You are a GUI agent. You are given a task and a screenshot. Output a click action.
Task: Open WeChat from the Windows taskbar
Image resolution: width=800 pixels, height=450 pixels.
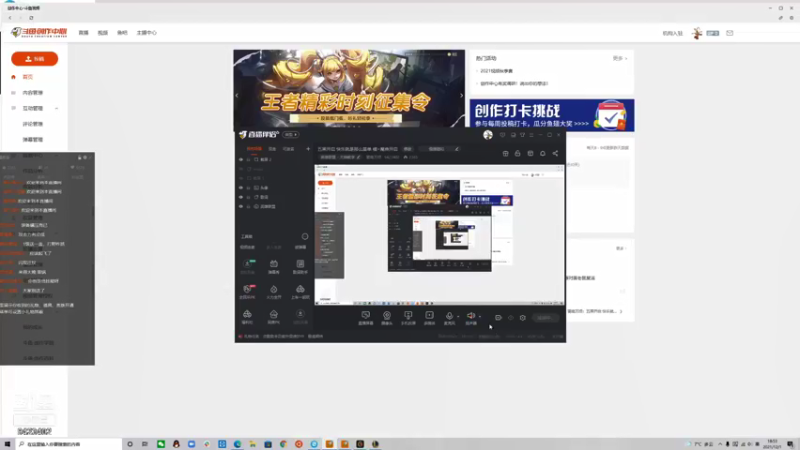coord(161,444)
